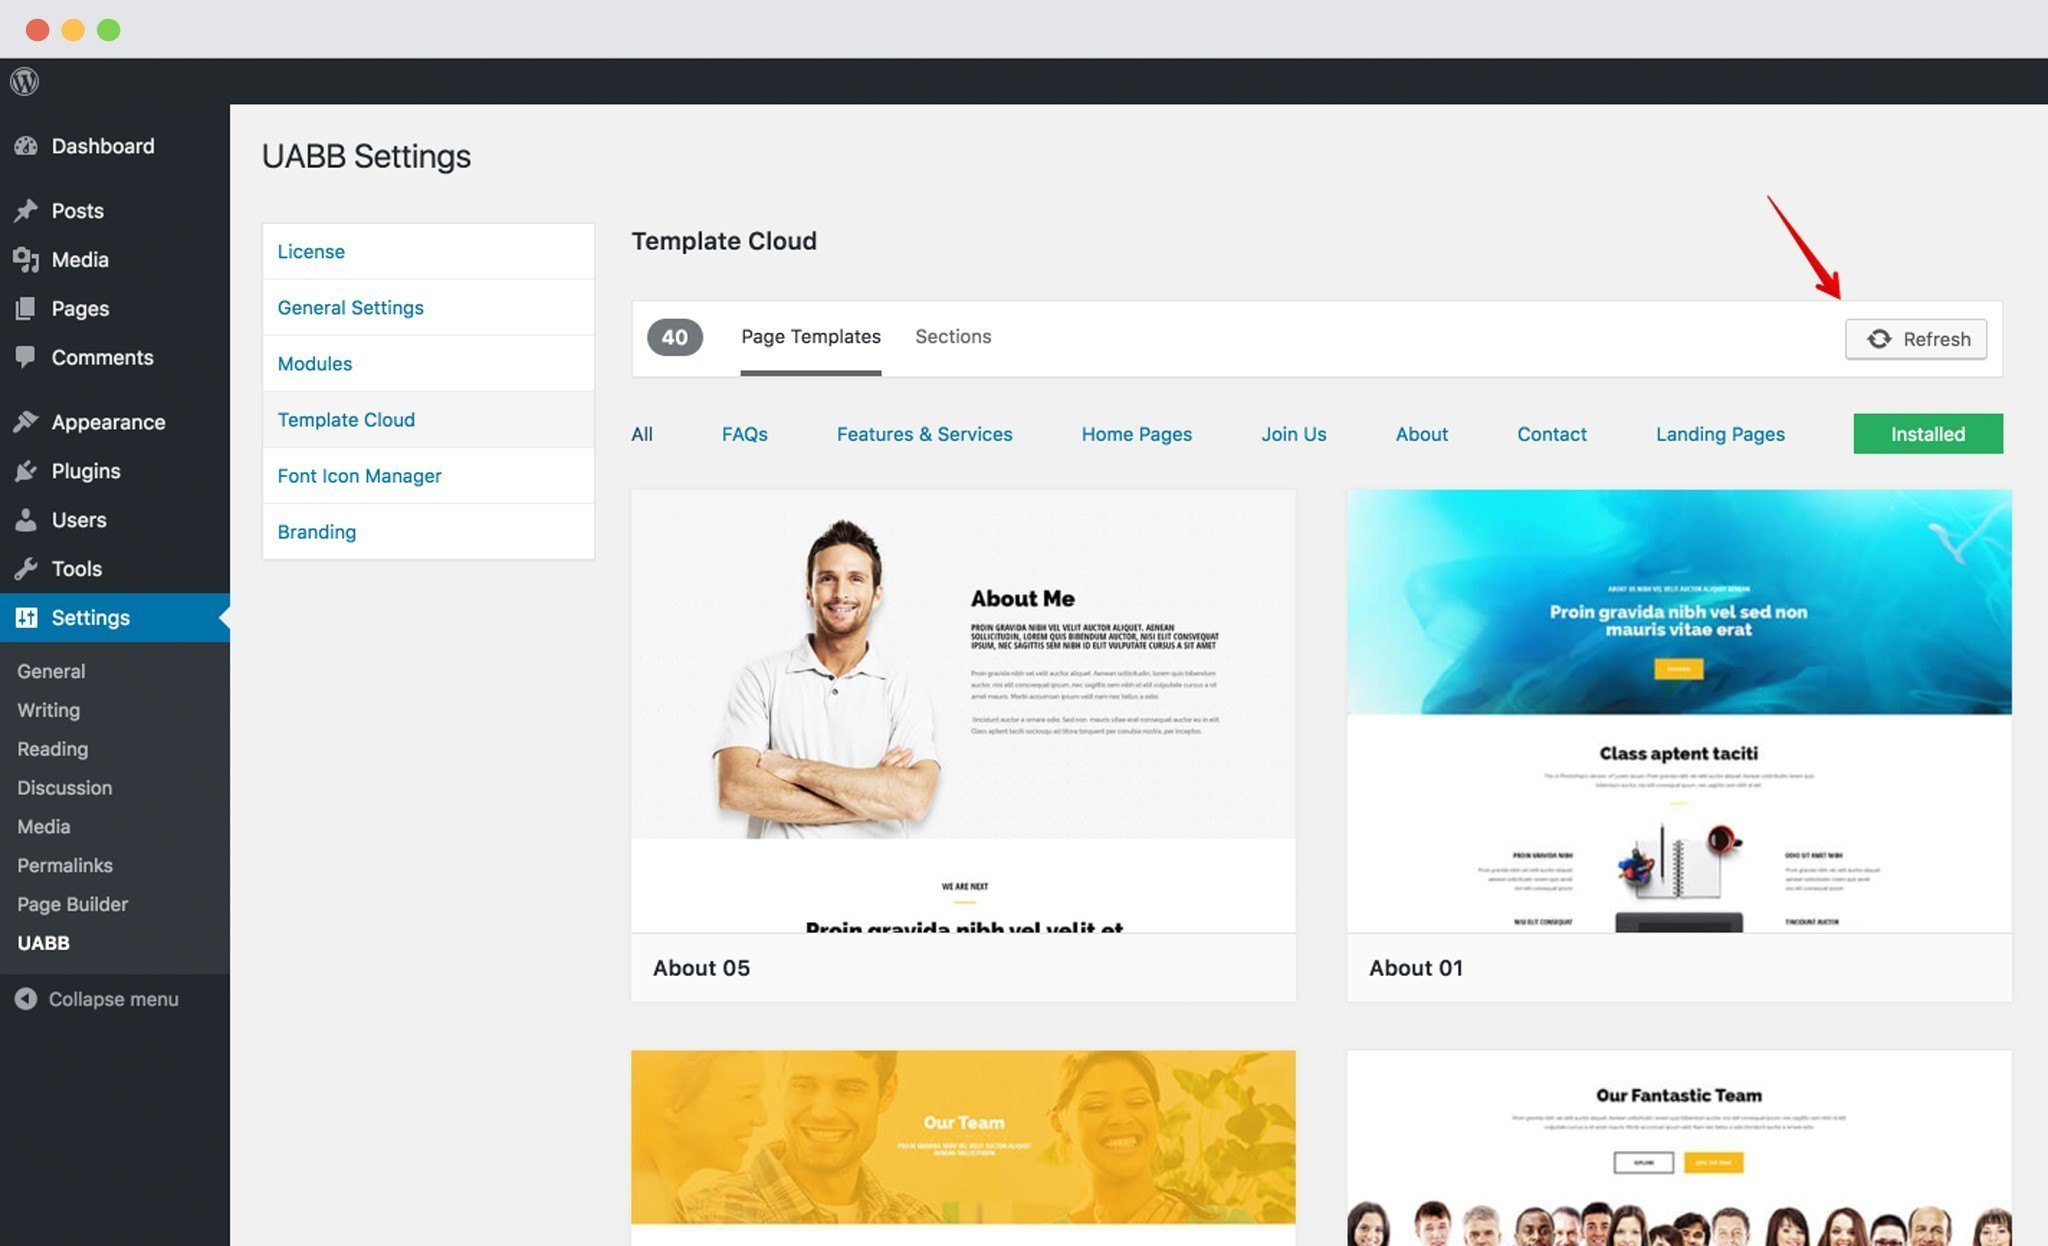The height and width of the screenshot is (1246, 2048).
Task: Expand the General Settings section
Action: tap(350, 307)
